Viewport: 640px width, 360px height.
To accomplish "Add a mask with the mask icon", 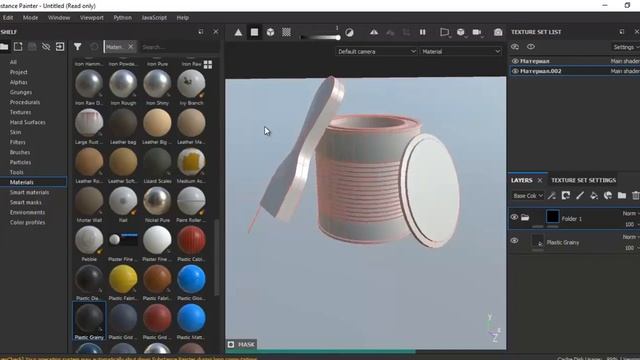I will (x=566, y=196).
